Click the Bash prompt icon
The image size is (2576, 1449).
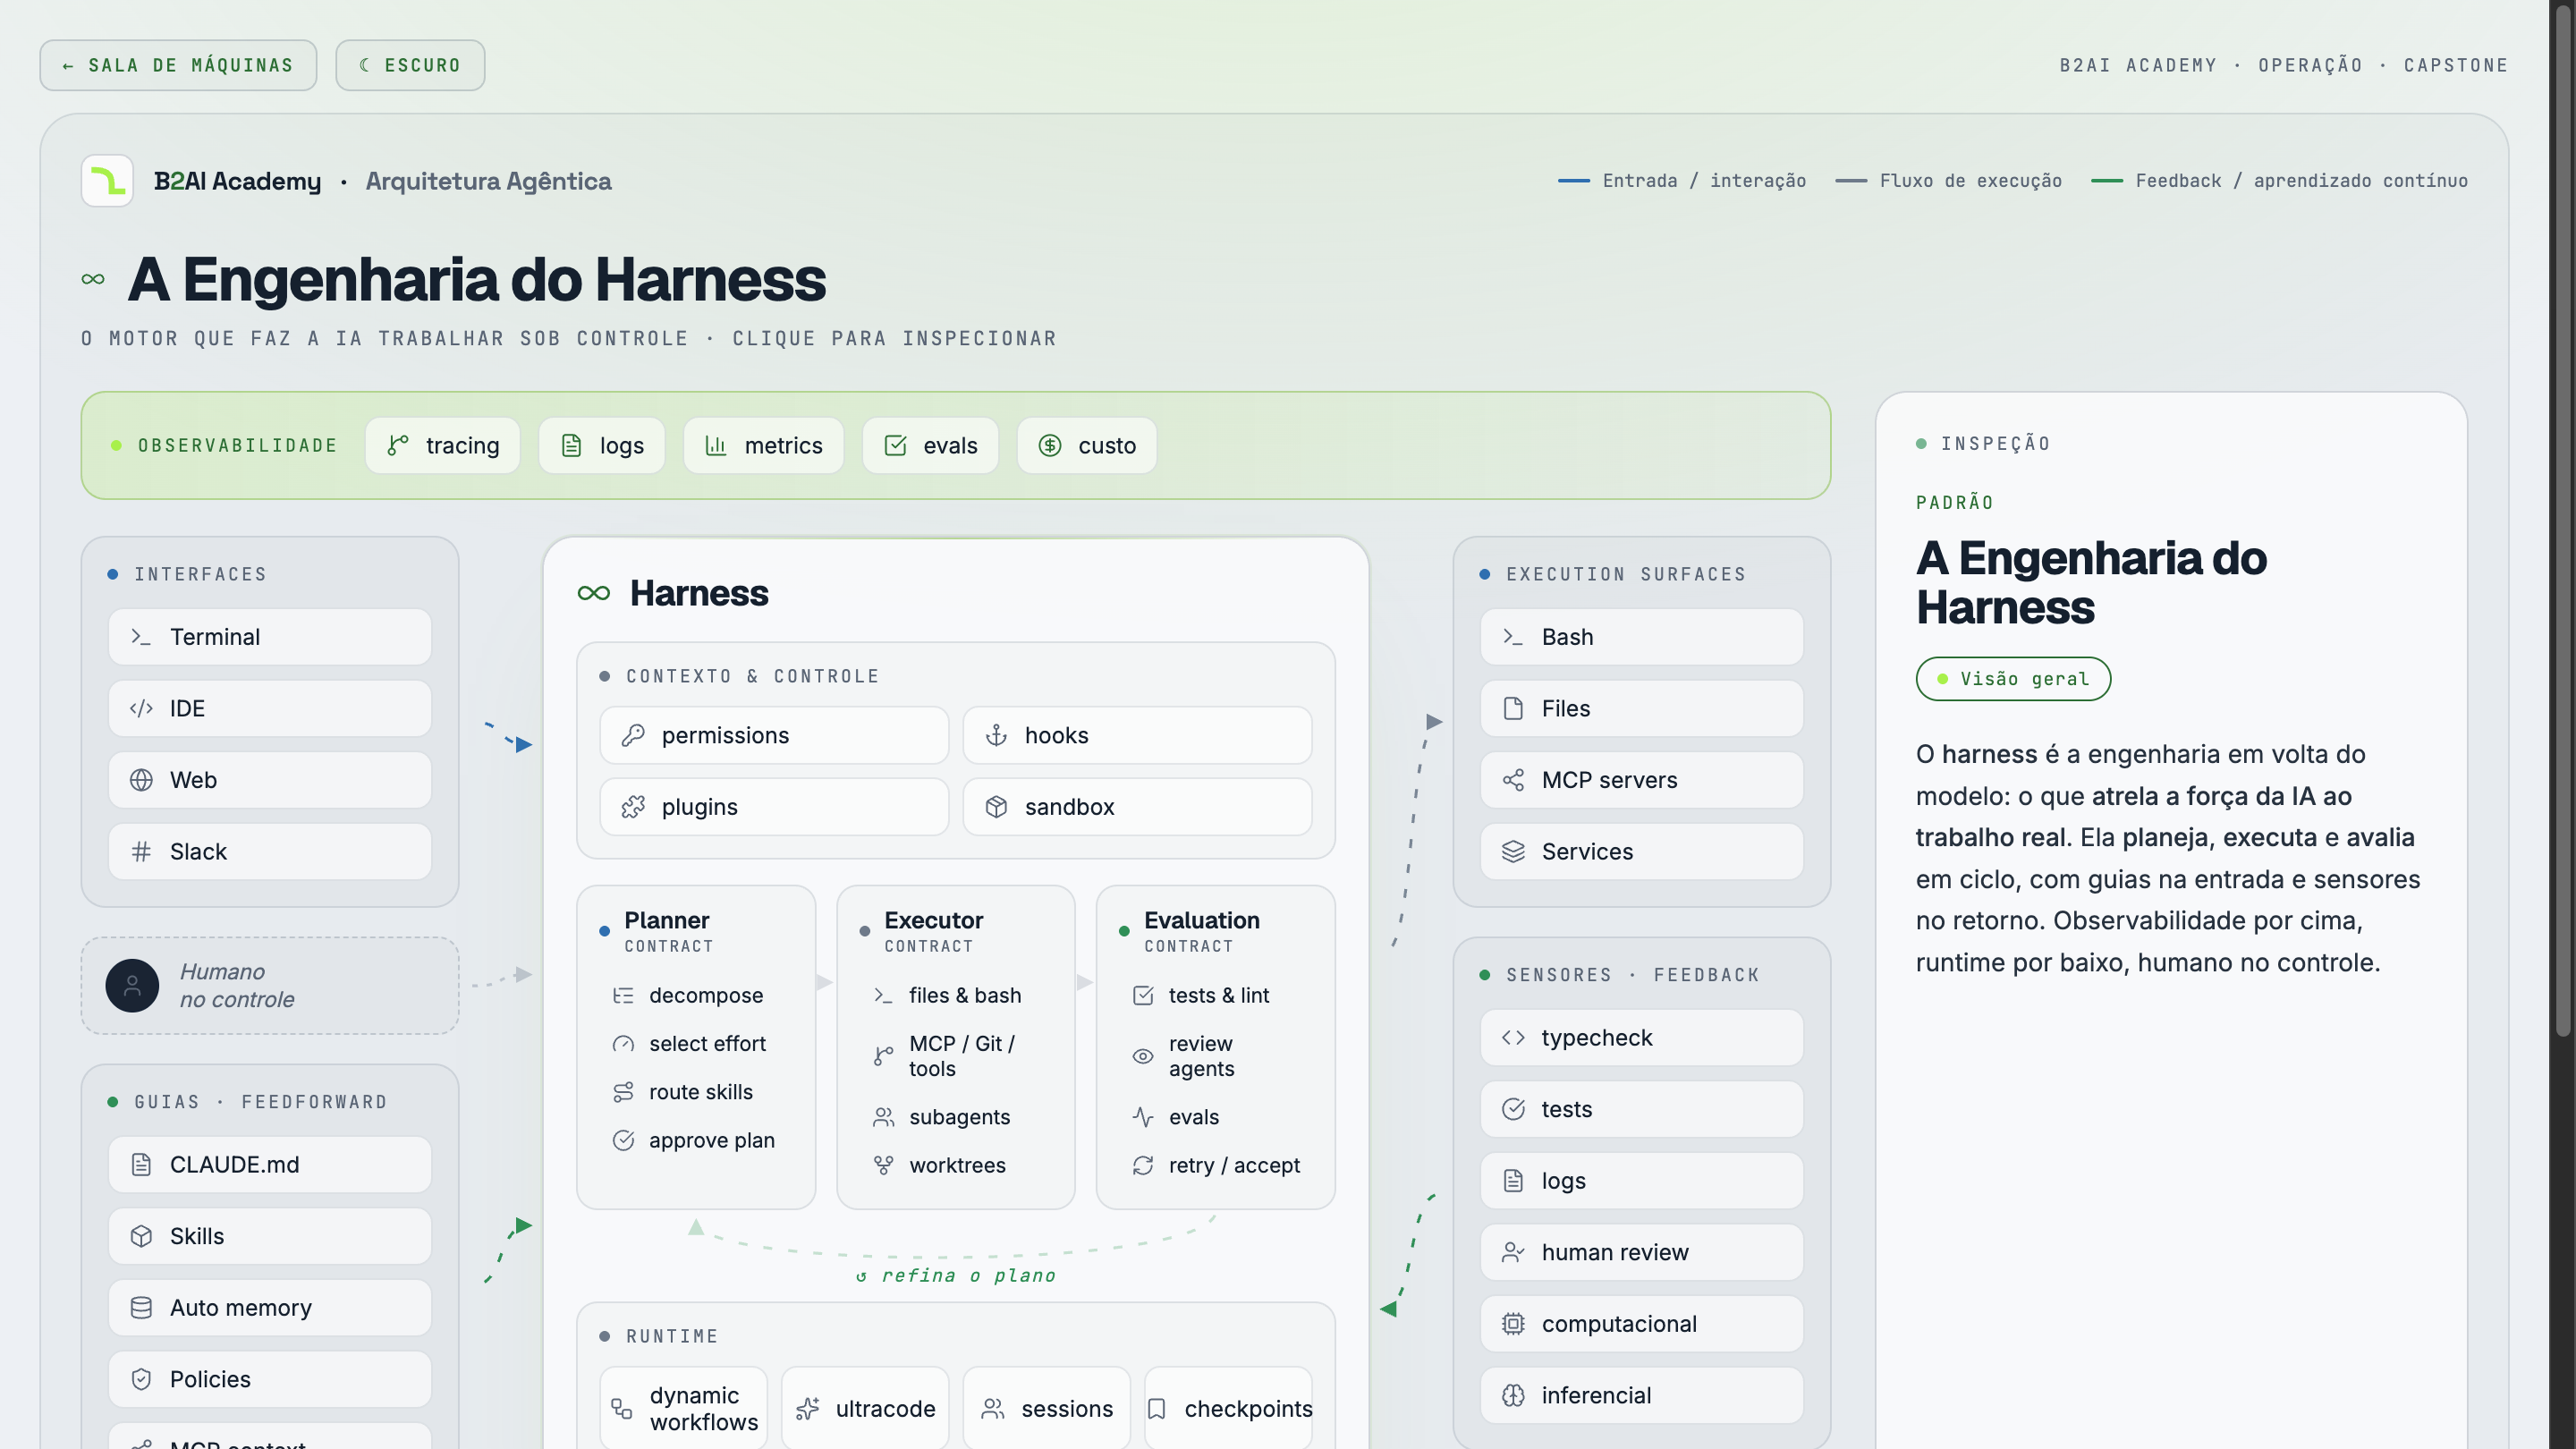point(1513,637)
